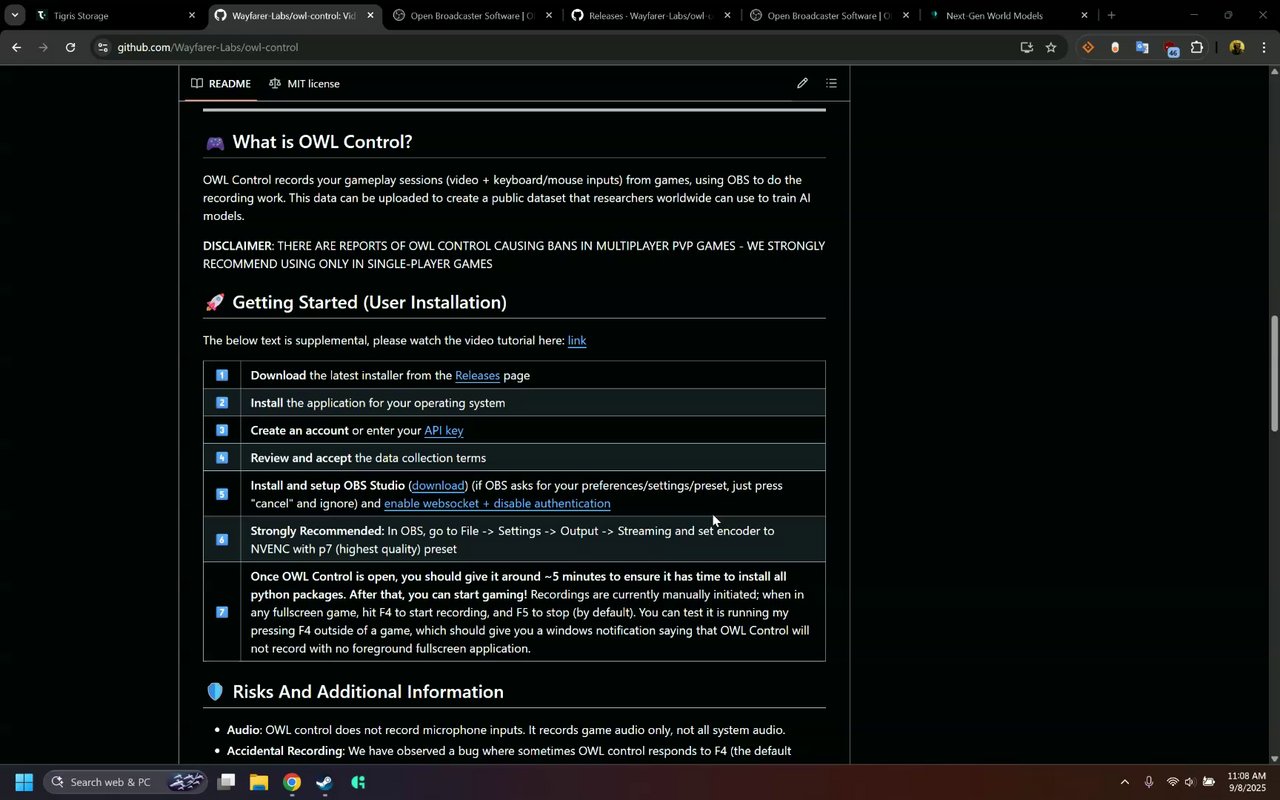Bookmark this page with the star icon
The image size is (1280, 800).
pos(1051,47)
